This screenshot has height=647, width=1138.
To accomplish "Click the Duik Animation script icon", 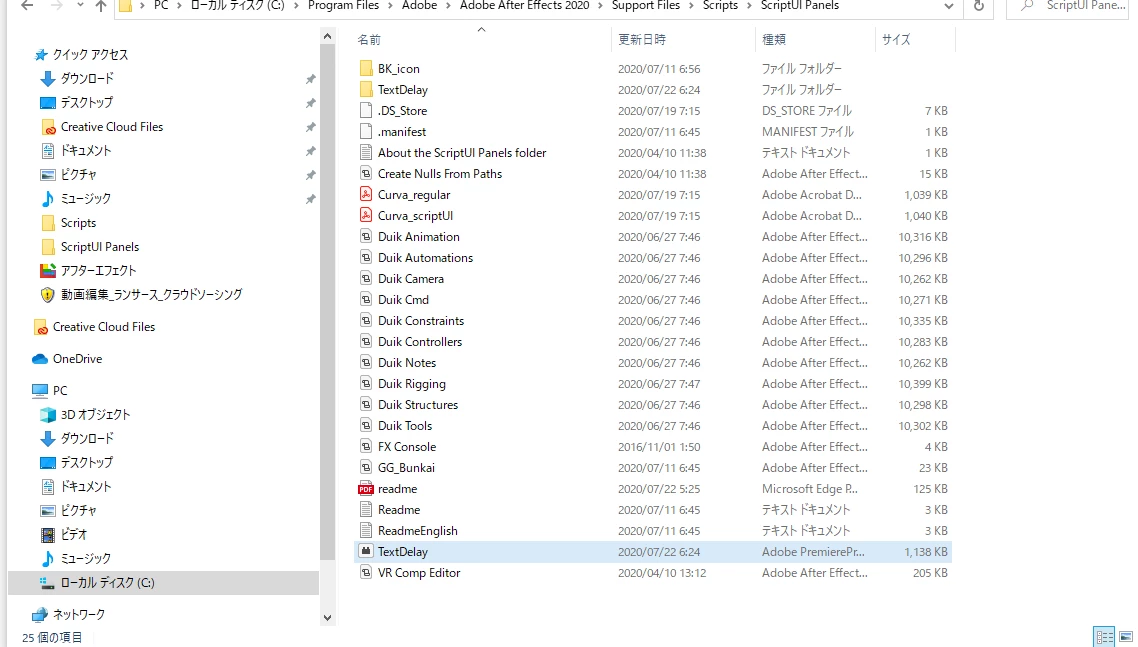I will (x=367, y=237).
